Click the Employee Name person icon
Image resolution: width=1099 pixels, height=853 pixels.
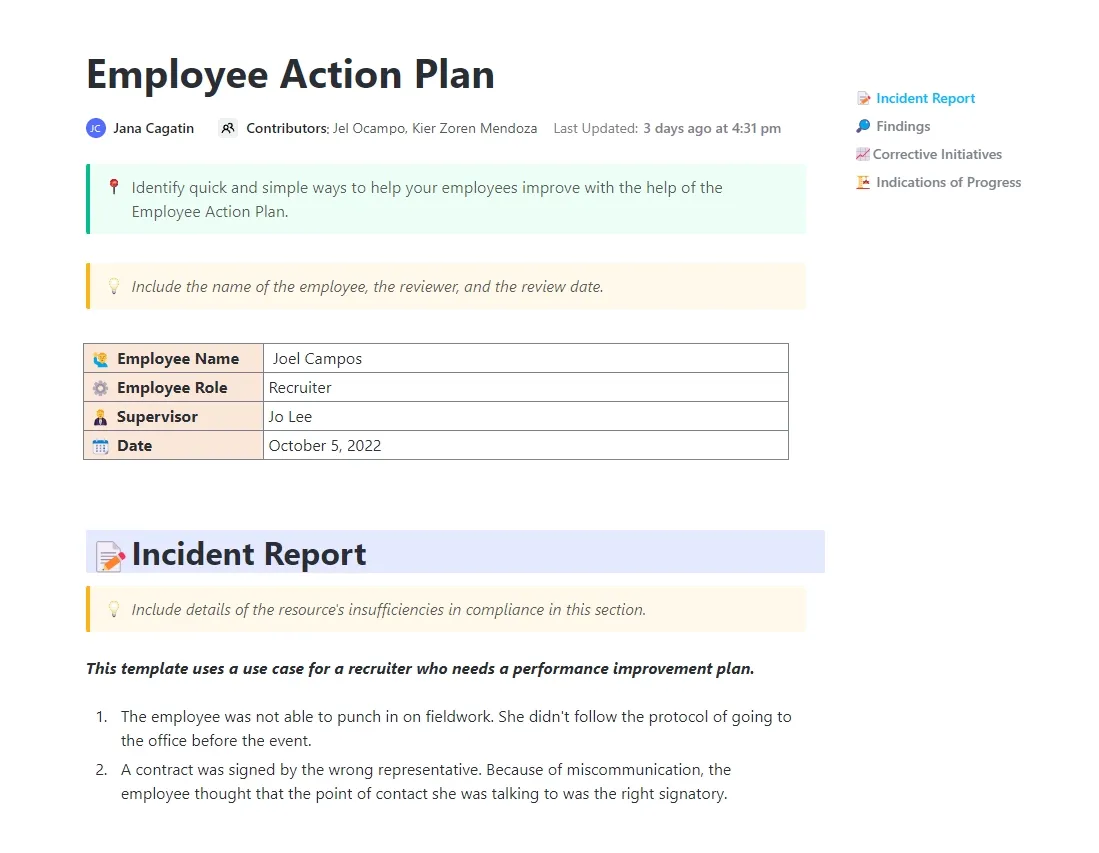pos(101,359)
